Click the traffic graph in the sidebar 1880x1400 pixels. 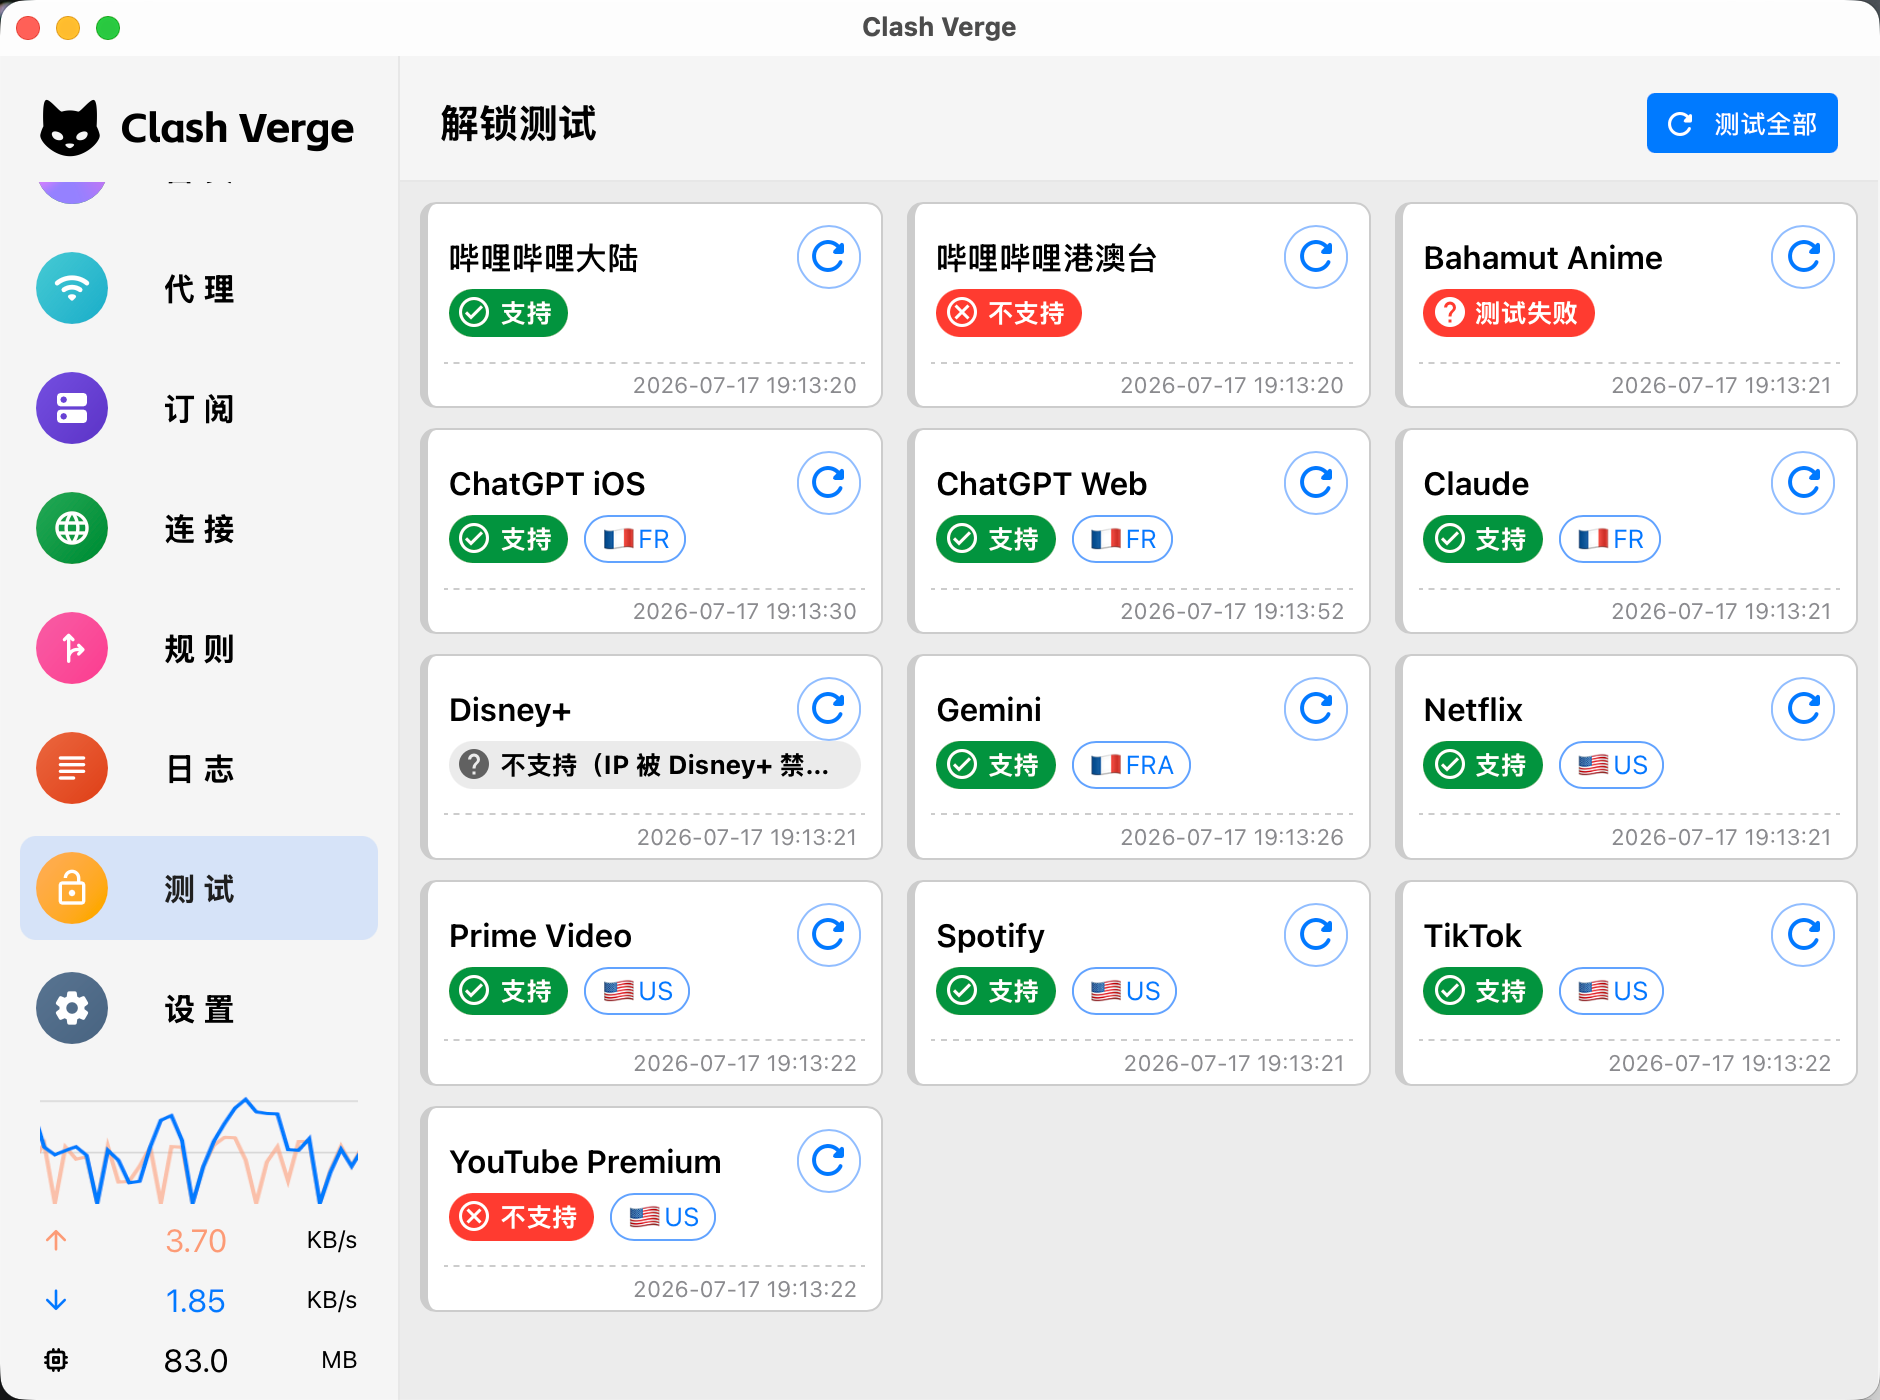pyautogui.click(x=199, y=1151)
